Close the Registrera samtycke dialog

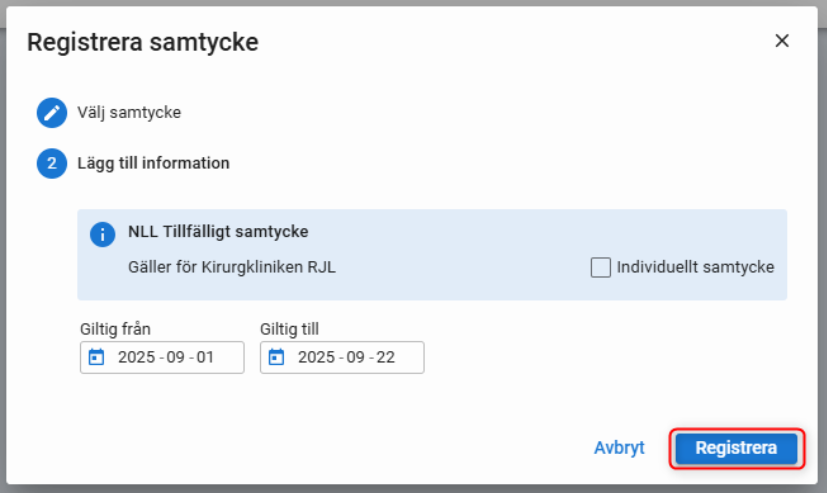782,41
